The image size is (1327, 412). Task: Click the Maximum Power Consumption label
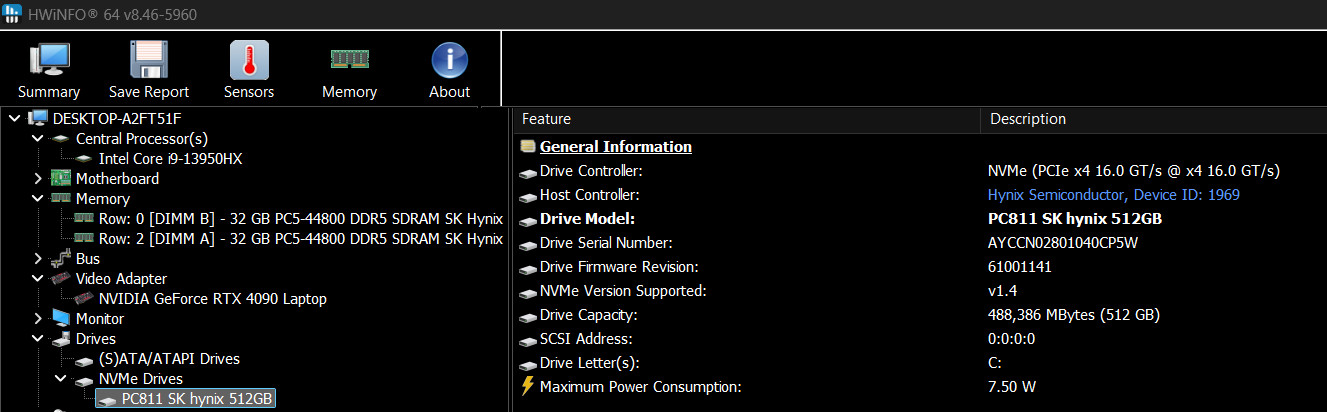coord(641,387)
